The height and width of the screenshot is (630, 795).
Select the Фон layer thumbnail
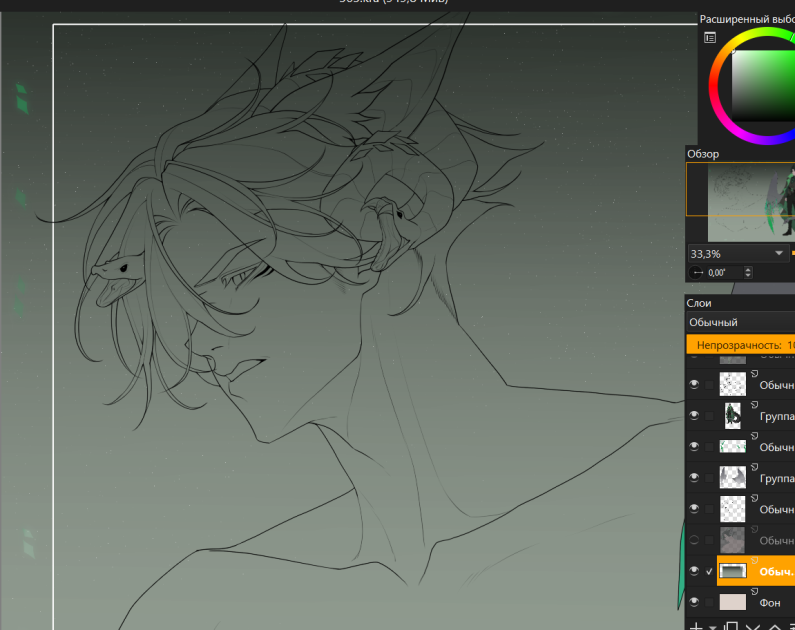pos(733,602)
